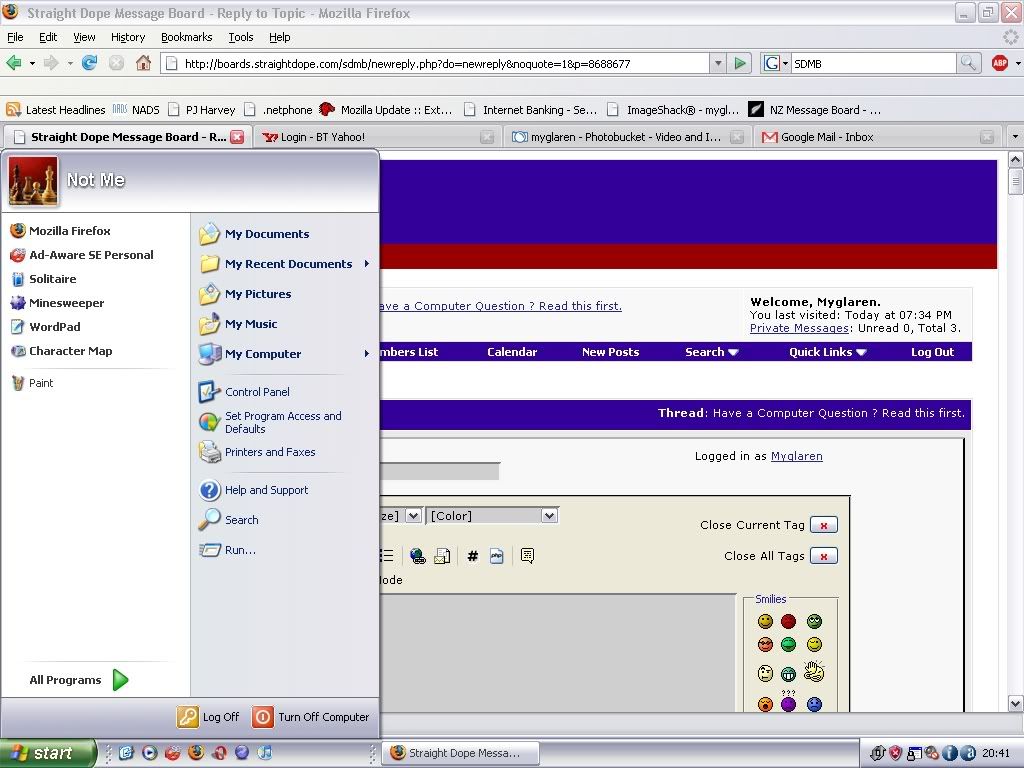Image resolution: width=1024 pixels, height=768 pixels.
Task: Open Control Panel
Action: coord(244,392)
